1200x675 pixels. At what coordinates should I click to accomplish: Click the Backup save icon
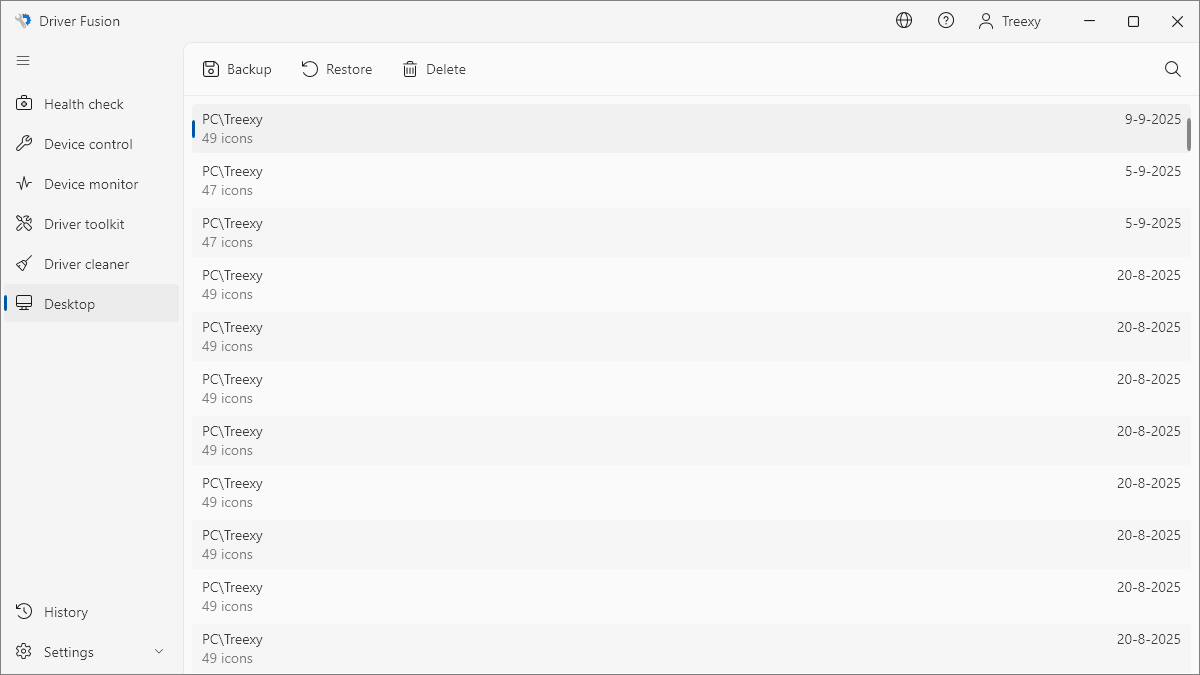(x=211, y=69)
